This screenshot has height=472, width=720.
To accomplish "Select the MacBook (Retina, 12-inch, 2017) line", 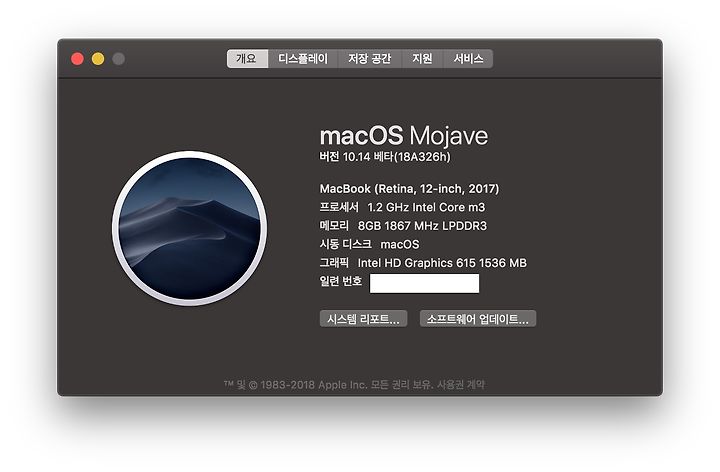I will (409, 189).
